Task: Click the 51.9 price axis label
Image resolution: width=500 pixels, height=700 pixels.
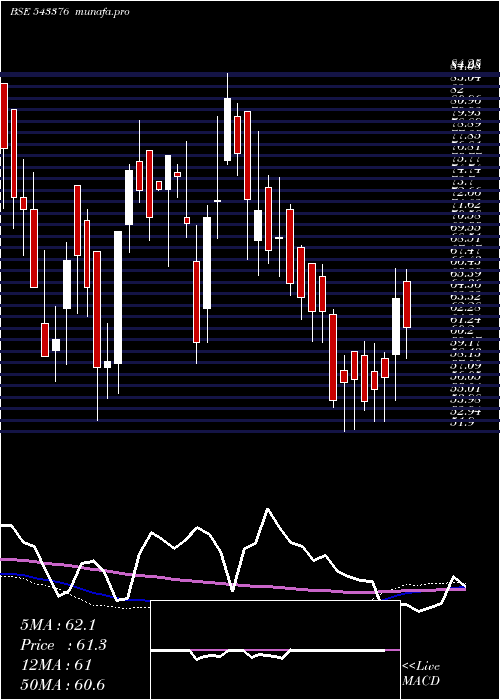Action: [459, 422]
